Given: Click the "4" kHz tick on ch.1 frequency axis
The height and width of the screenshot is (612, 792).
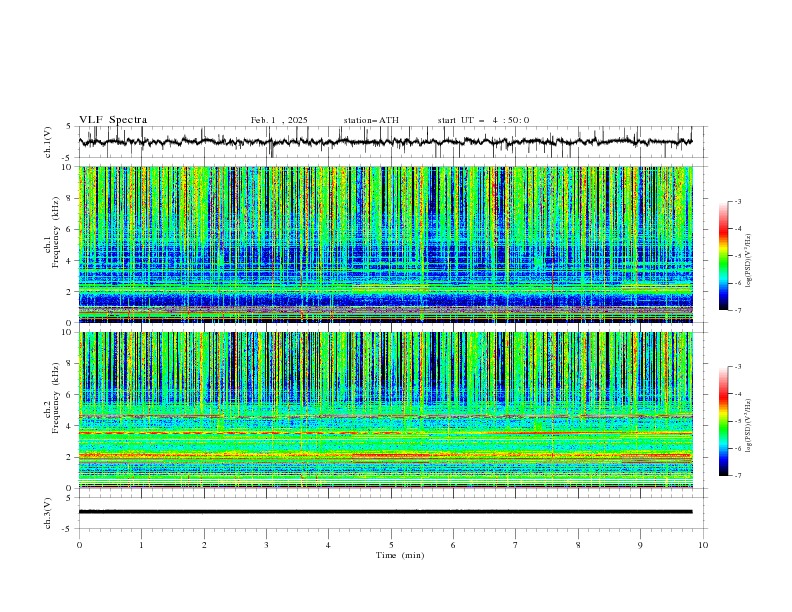Looking at the screenshot, I should click(70, 261).
